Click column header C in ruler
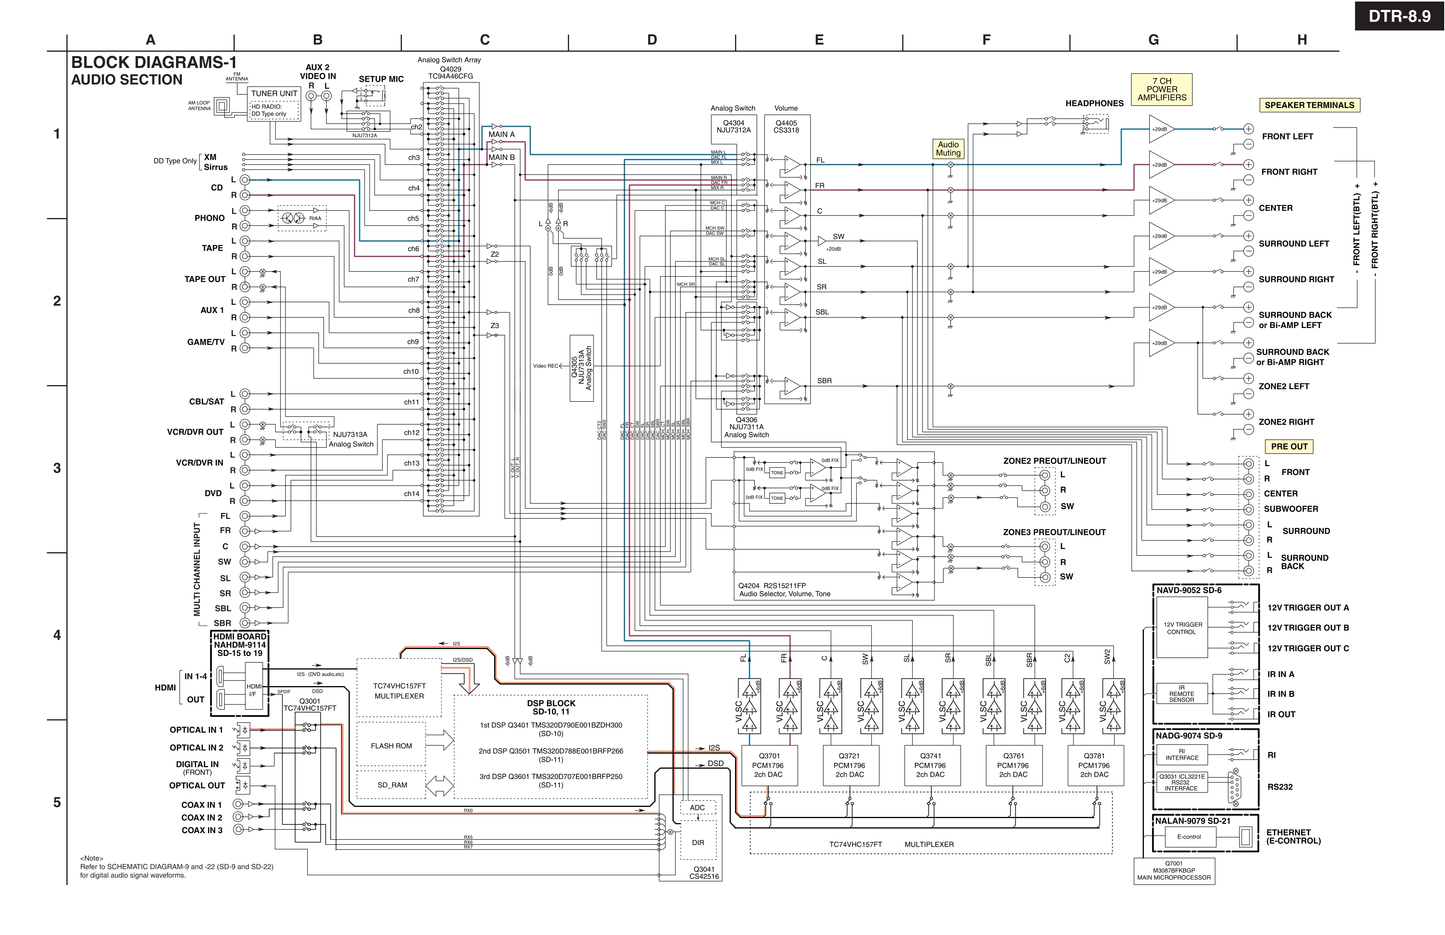1445x935 pixels. [485, 40]
